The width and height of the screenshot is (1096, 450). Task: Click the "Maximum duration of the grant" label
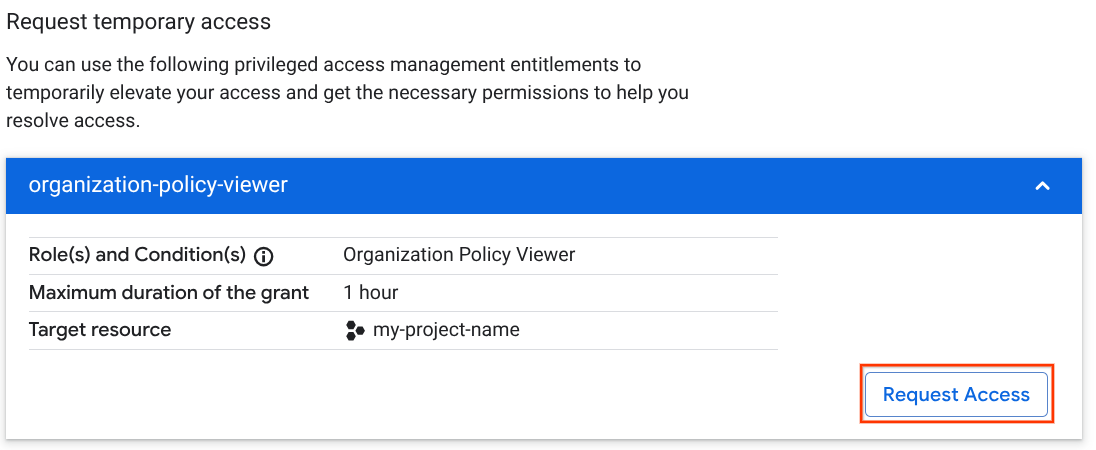[169, 293]
